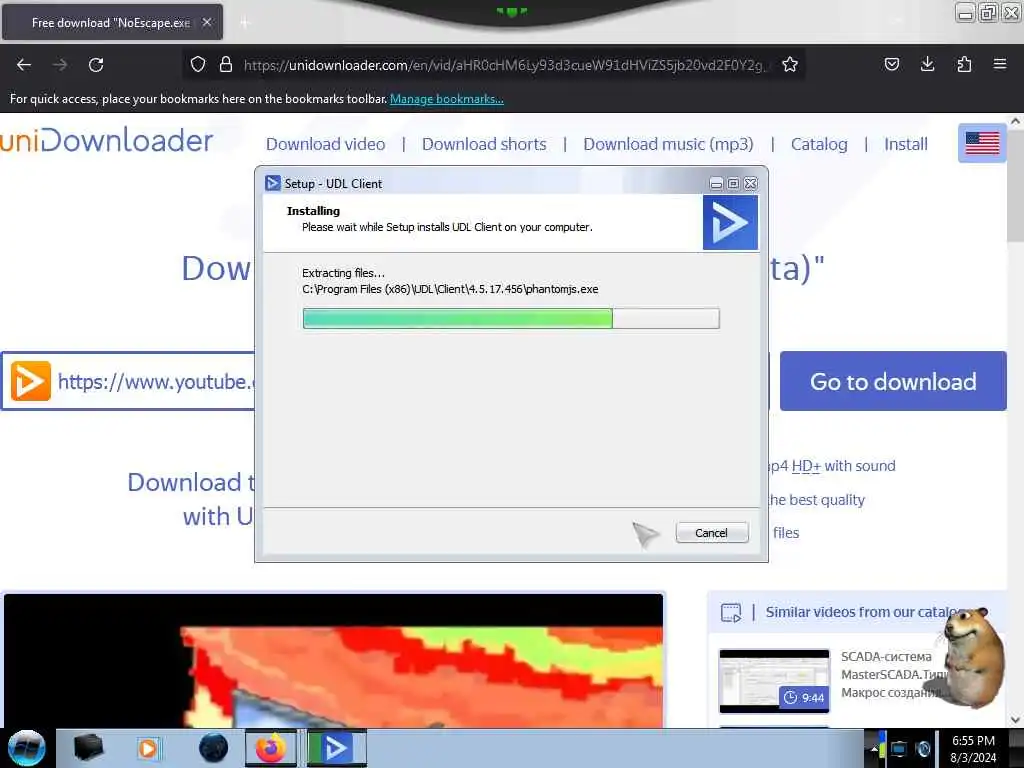Open the media player taskbar icon
Screen dimensions: 1024x768
coord(148,748)
